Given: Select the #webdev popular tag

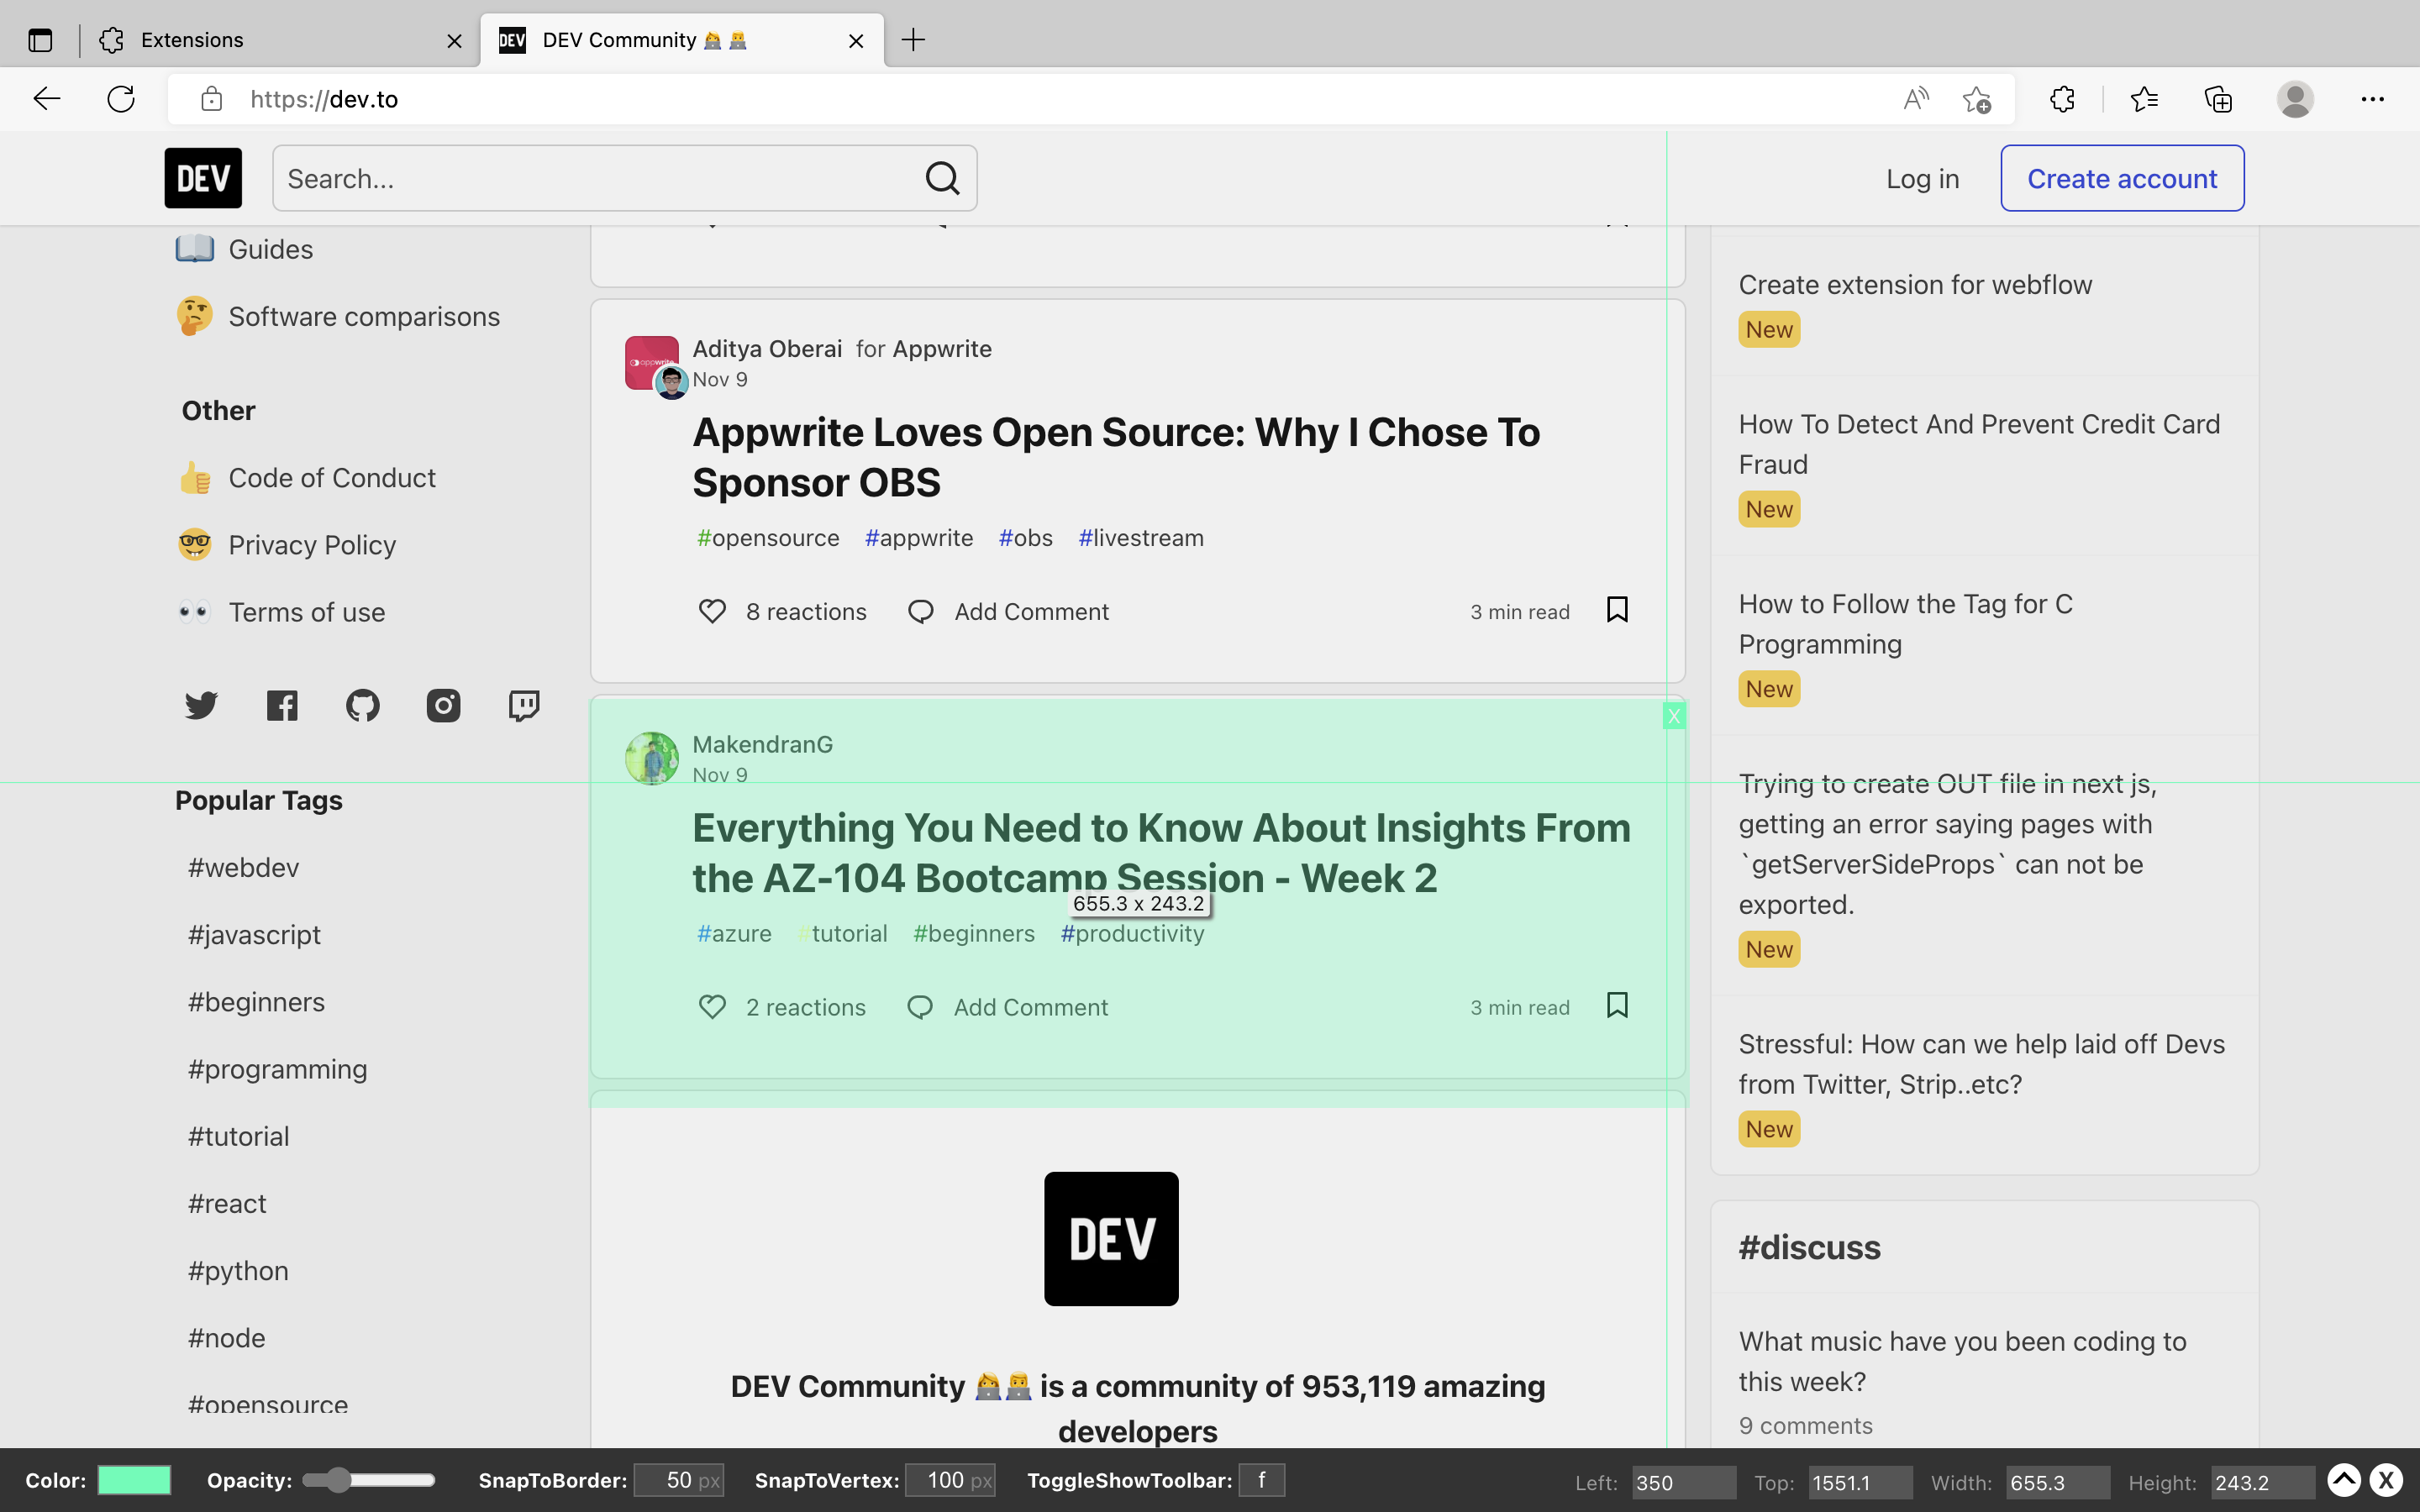Looking at the screenshot, I should point(243,868).
